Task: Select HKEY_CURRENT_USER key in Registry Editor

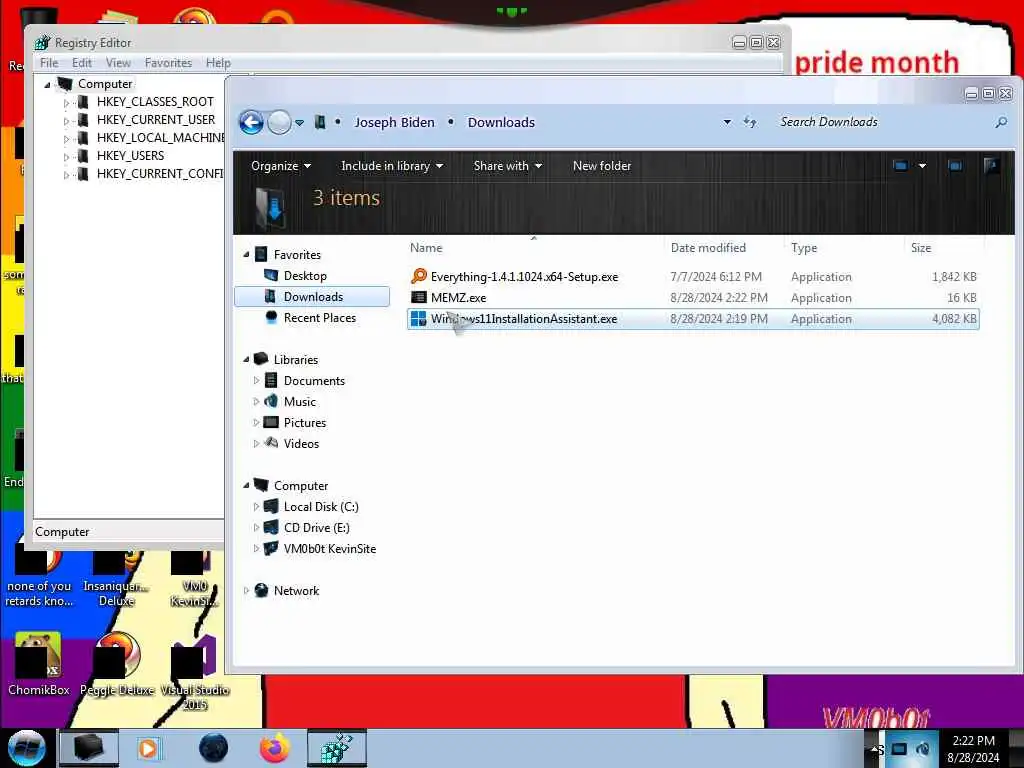Action: click(x=156, y=120)
